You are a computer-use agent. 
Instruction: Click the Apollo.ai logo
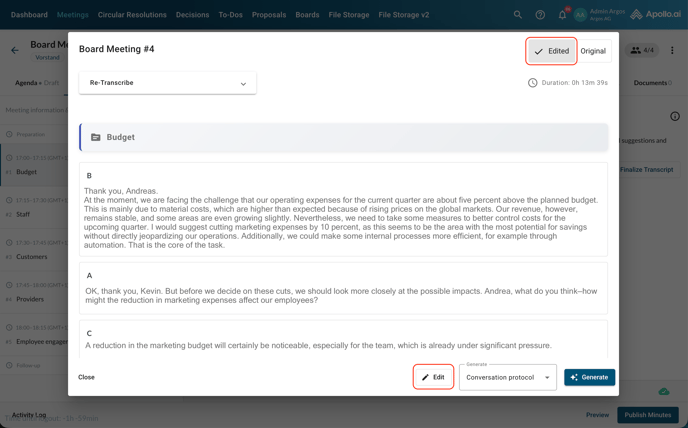coord(656,15)
